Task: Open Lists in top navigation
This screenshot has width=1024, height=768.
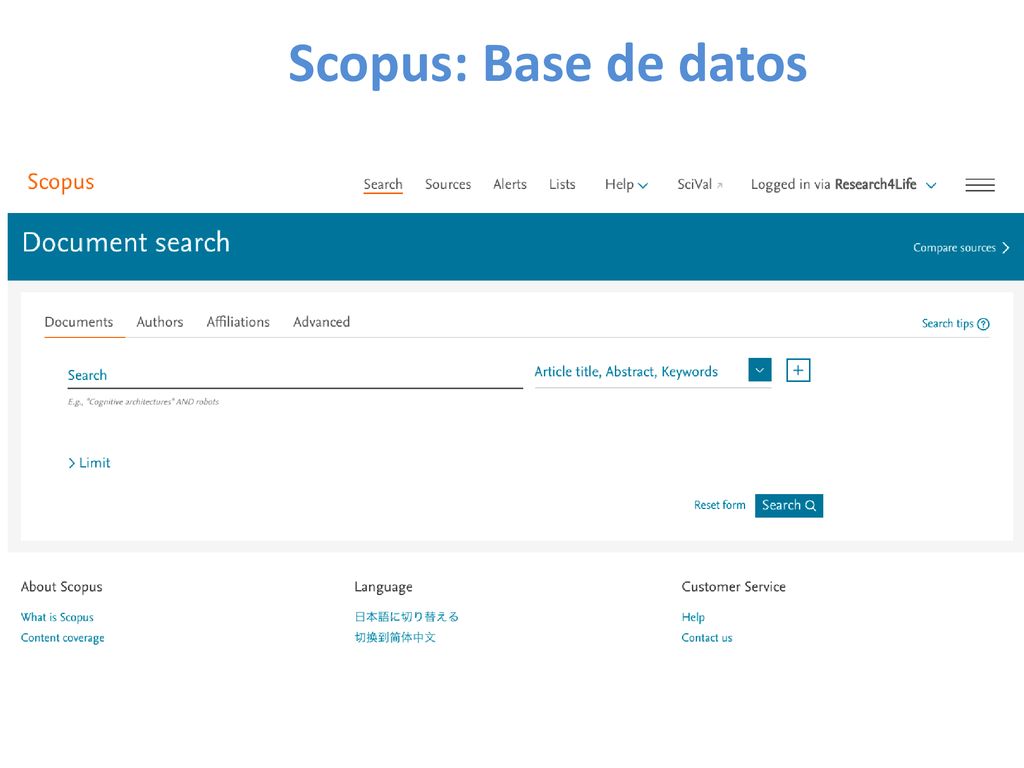Action: click(x=562, y=185)
